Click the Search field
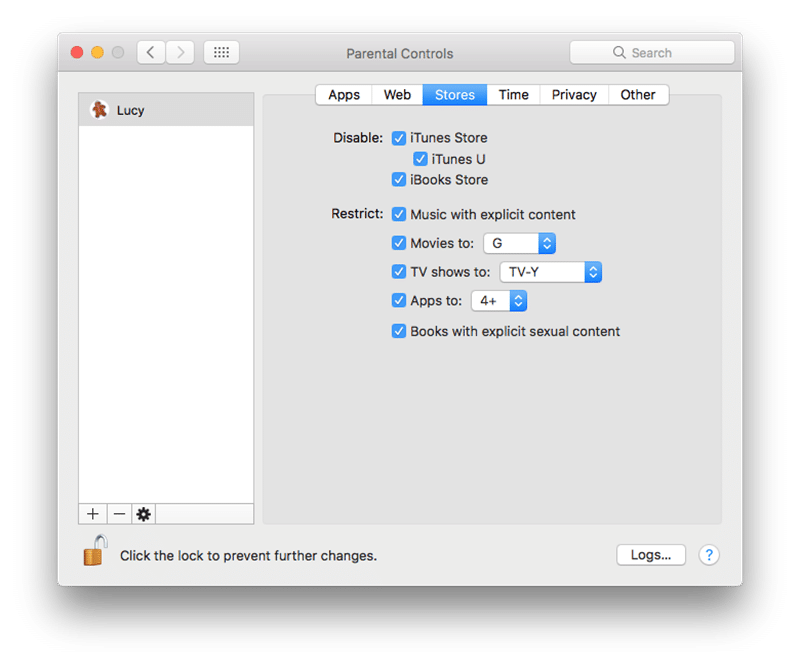The image size is (800, 668). [652, 53]
